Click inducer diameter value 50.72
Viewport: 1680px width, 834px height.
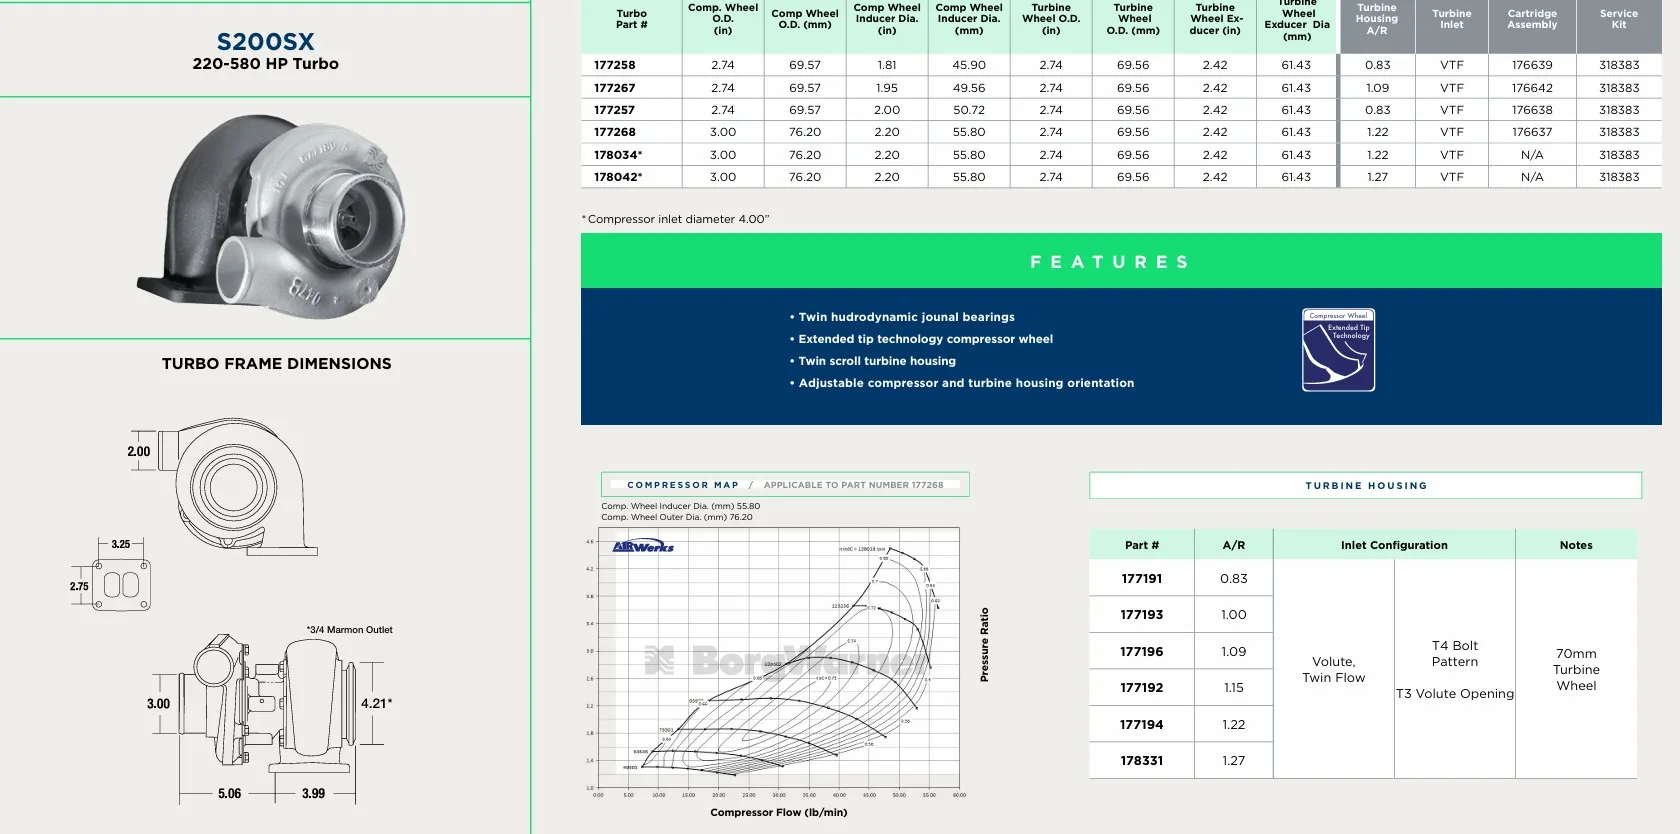pos(969,110)
